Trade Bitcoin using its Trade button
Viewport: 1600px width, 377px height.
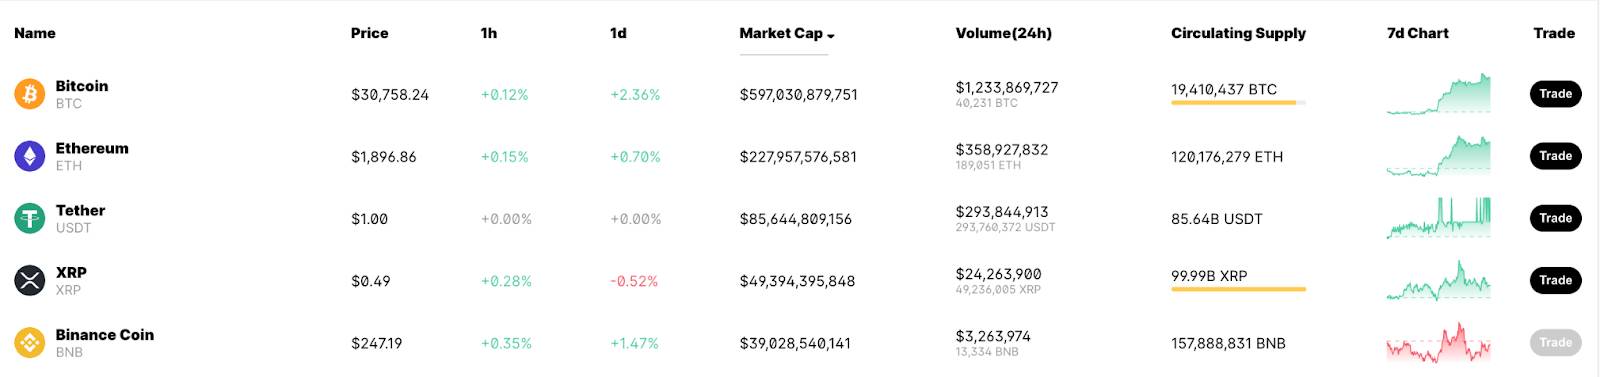(1555, 94)
